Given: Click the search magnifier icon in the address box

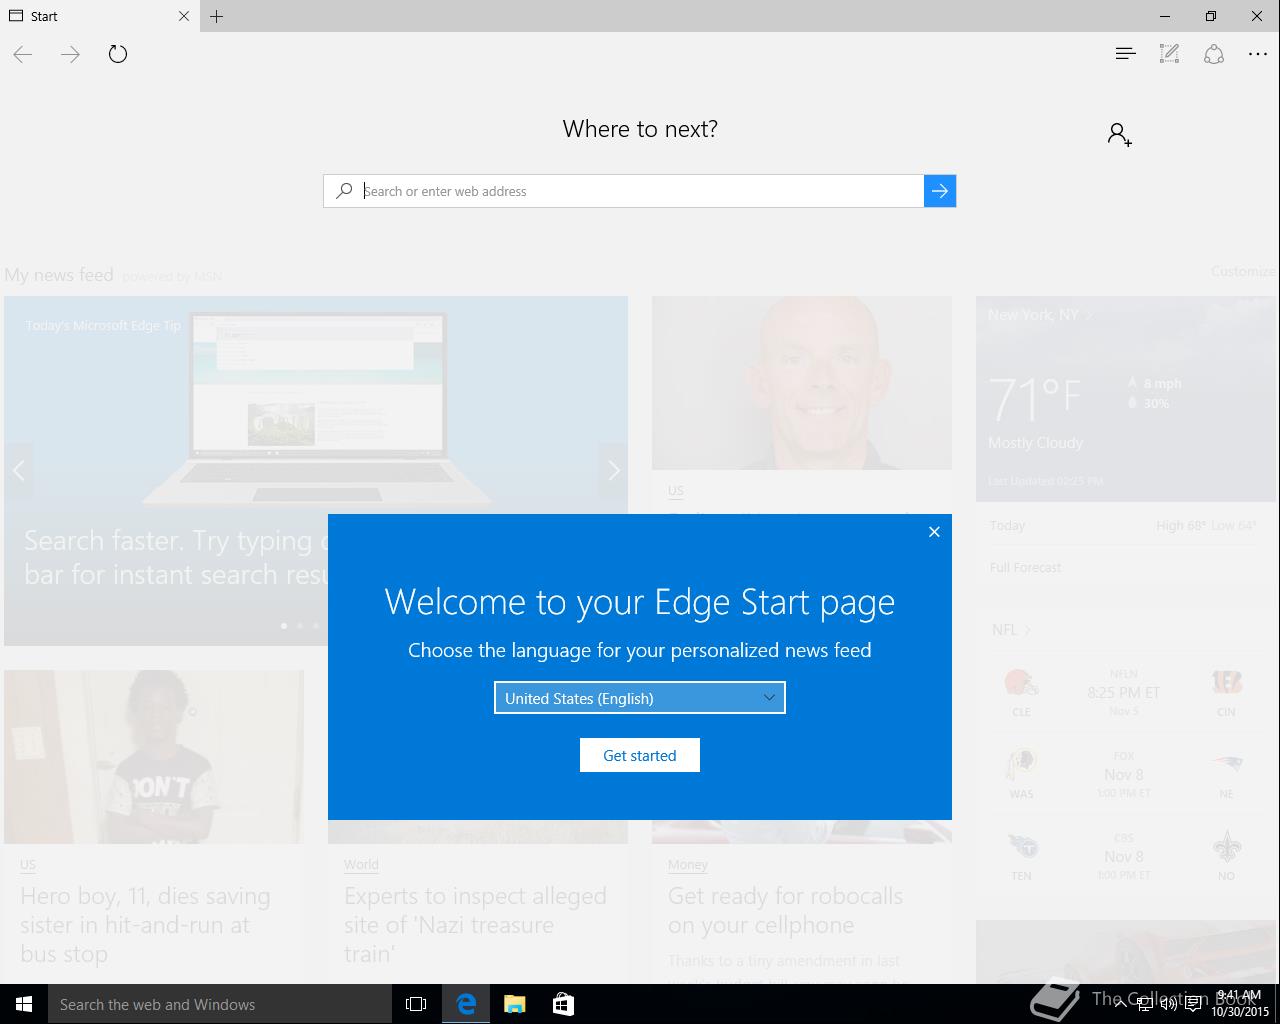Looking at the screenshot, I should click(x=344, y=191).
